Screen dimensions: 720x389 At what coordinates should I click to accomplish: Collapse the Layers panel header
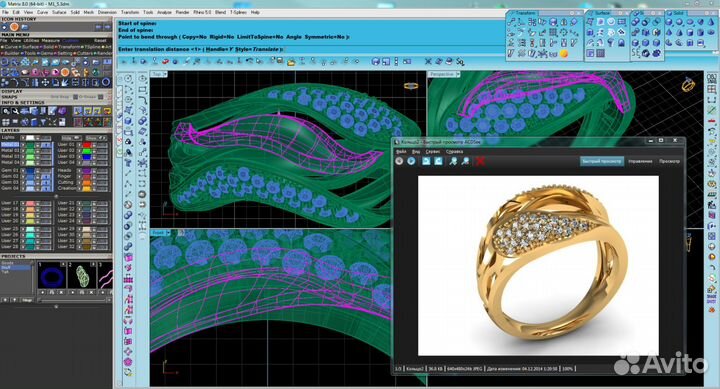click(x=56, y=130)
